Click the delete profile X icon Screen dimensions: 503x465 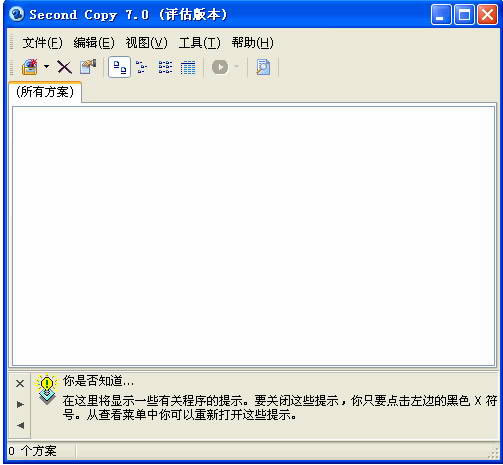tap(64, 67)
